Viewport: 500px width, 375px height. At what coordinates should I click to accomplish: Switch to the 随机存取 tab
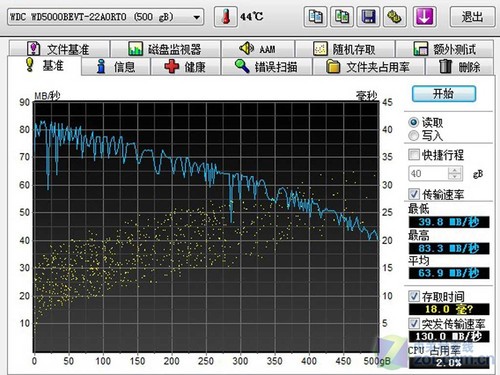tap(345, 49)
